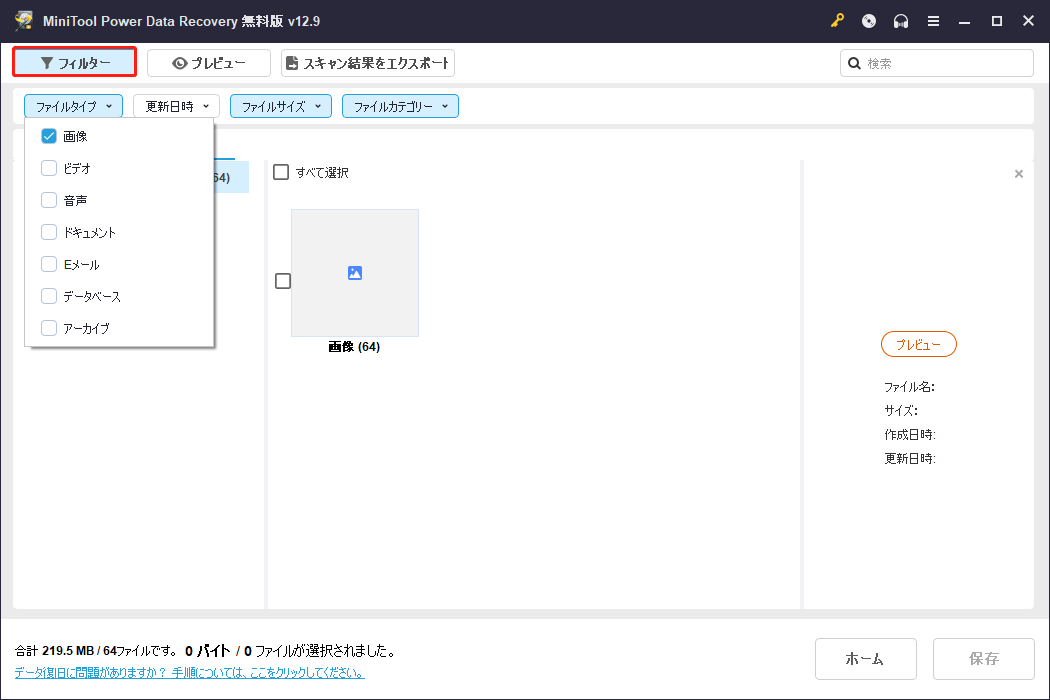Tick the すべて選択 checkbox
The height and width of the screenshot is (700, 1050).
[281, 172]
